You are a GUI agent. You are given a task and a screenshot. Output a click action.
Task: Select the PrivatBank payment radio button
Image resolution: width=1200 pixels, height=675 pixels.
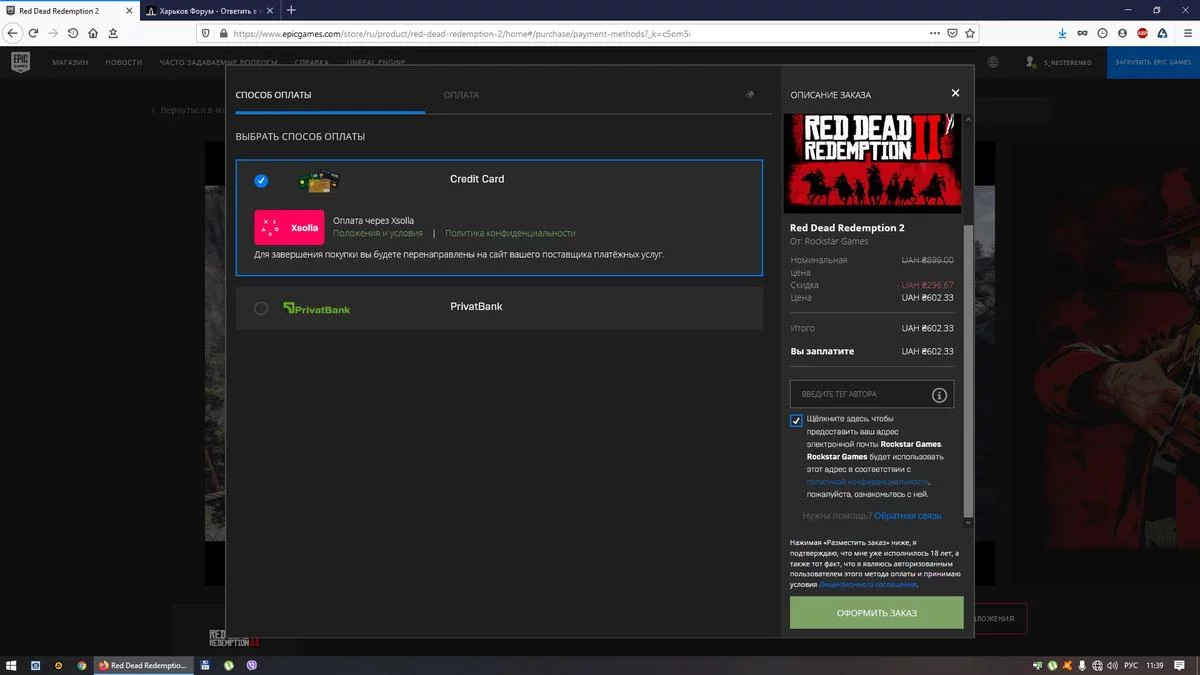pyautogui.click(x=261, y=308)
